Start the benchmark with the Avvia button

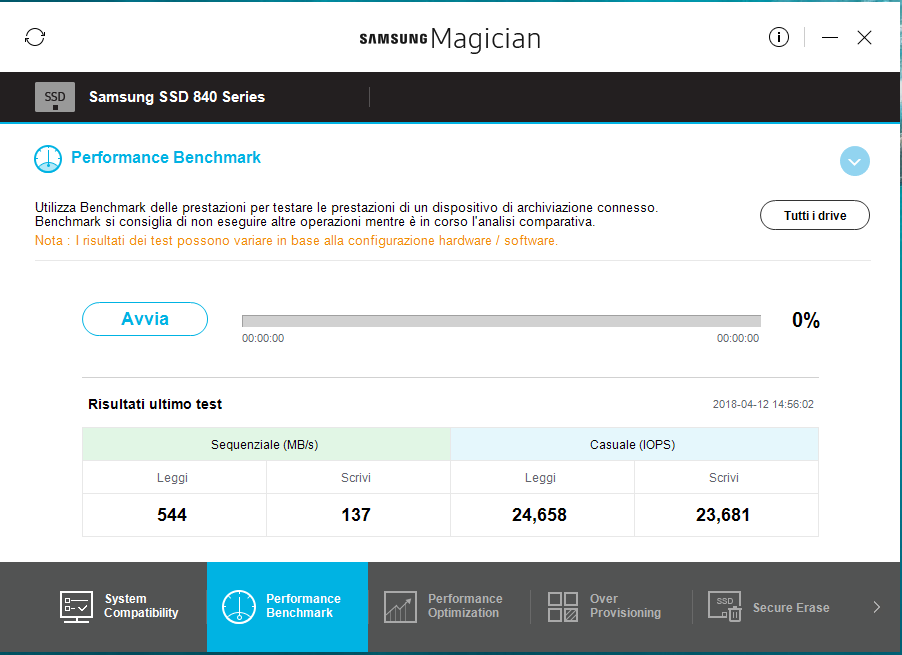[145, 319]
